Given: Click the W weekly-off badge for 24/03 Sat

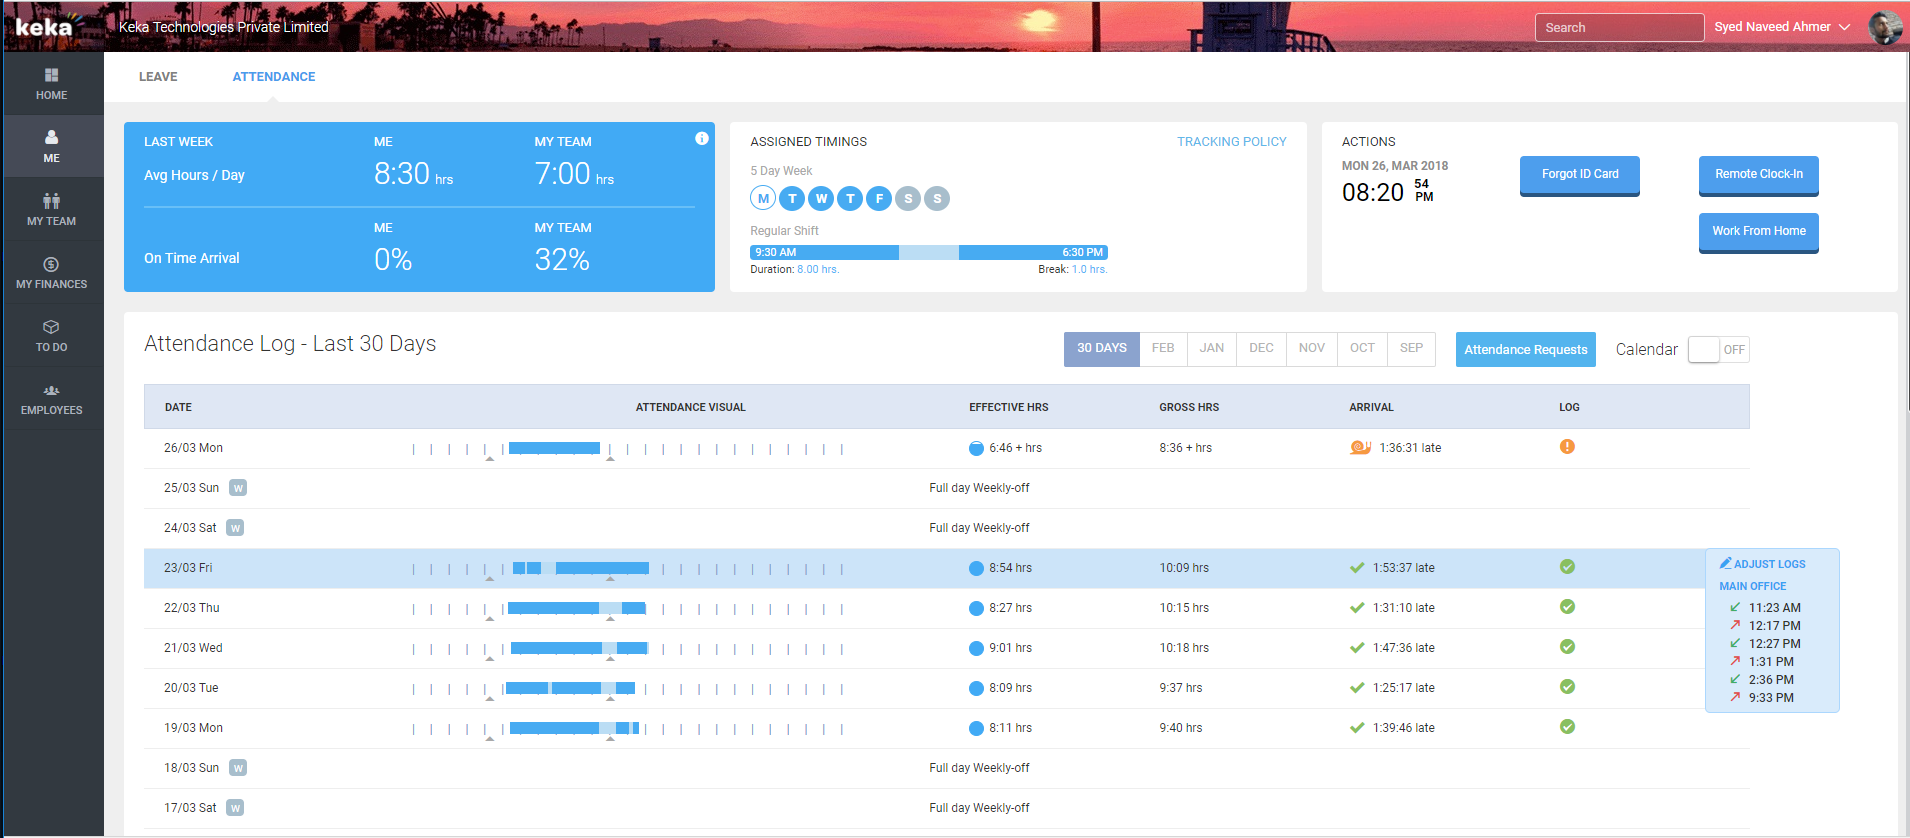Looking at the screenshot, I should [x=235, y=528].
